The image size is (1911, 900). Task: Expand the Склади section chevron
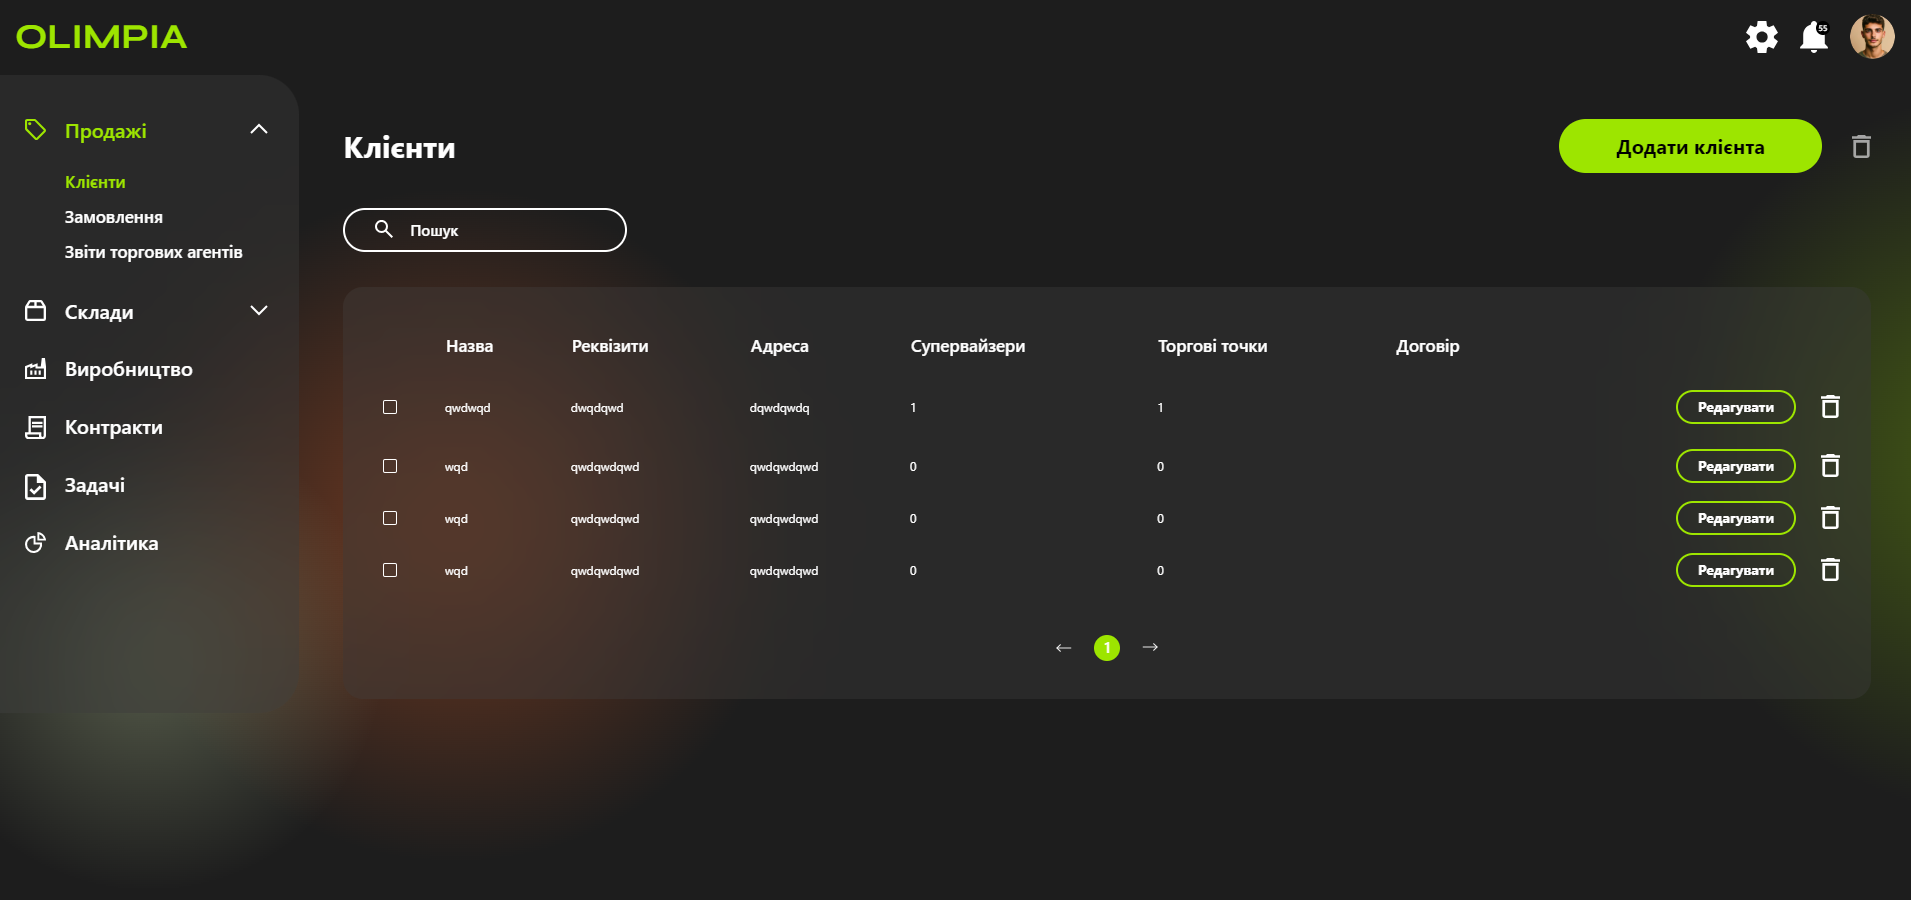[x=259, y=311]
